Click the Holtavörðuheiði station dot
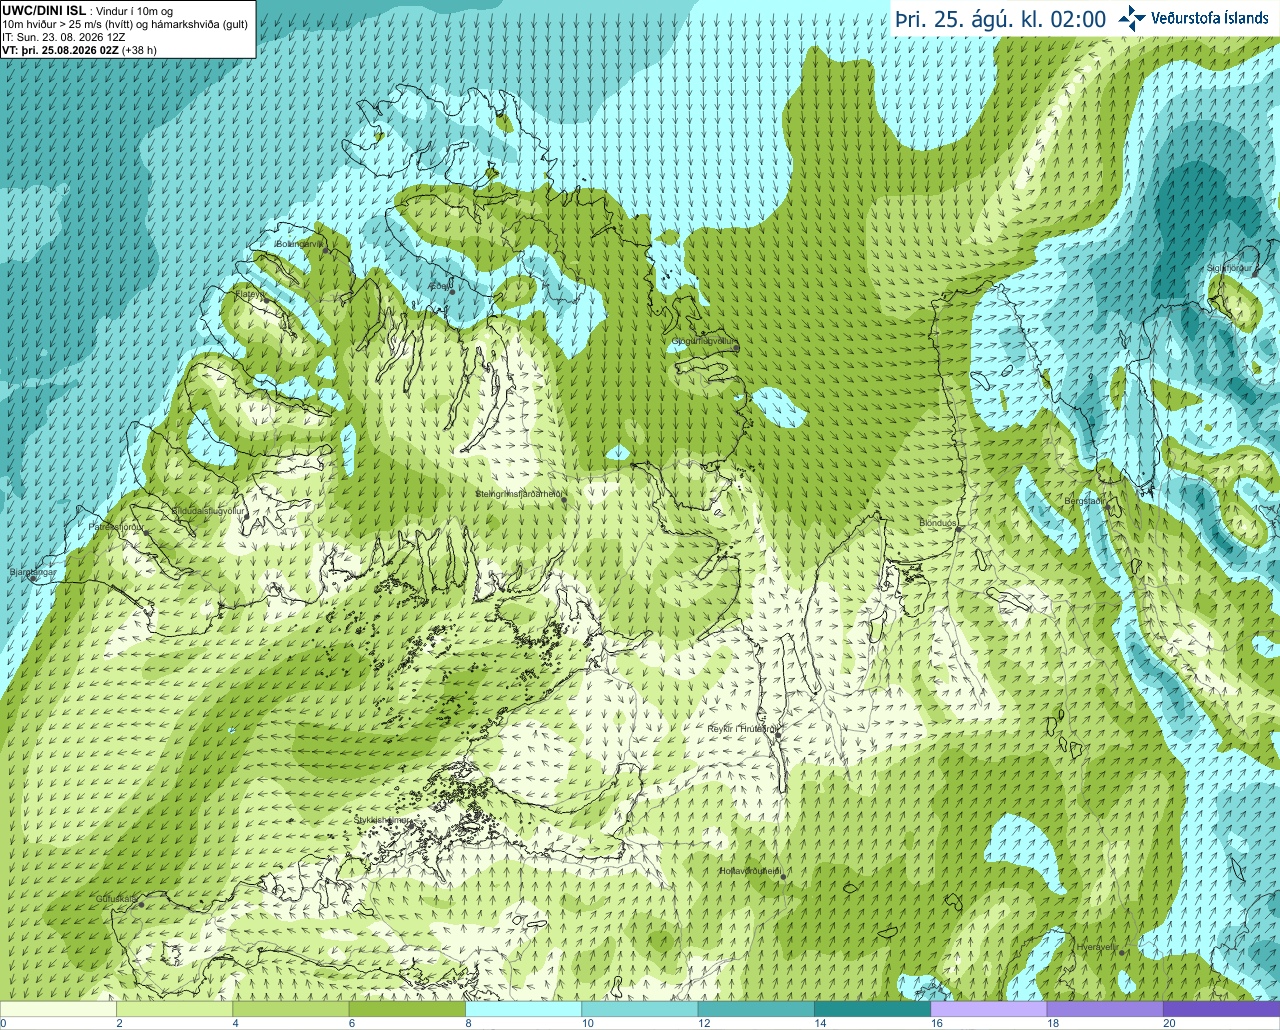1280x1030 pixels. coord(783,878)
